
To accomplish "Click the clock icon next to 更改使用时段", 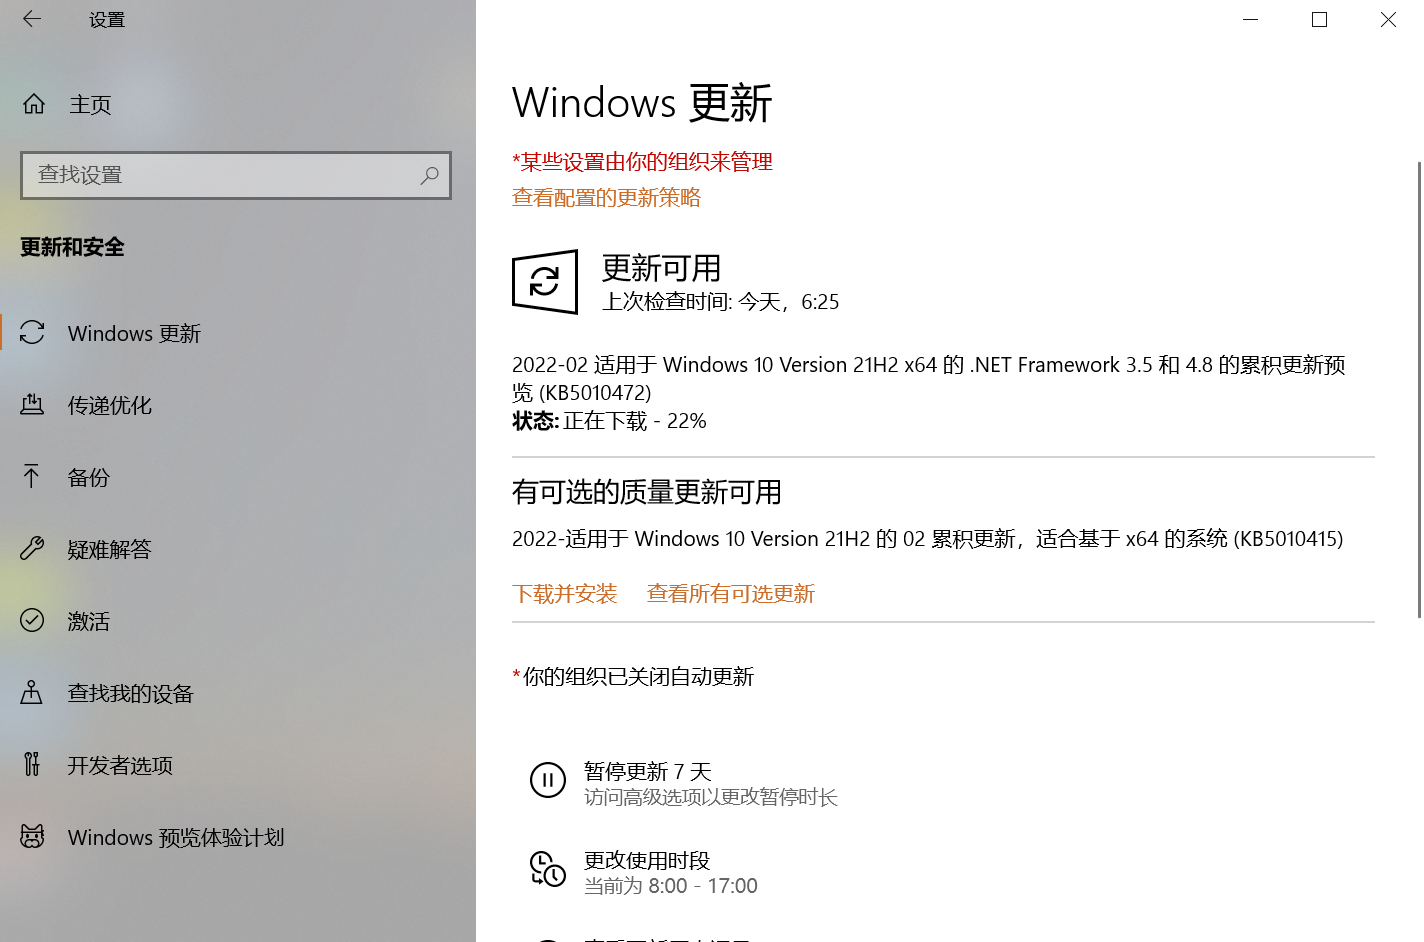I will [x=548, y=871].
